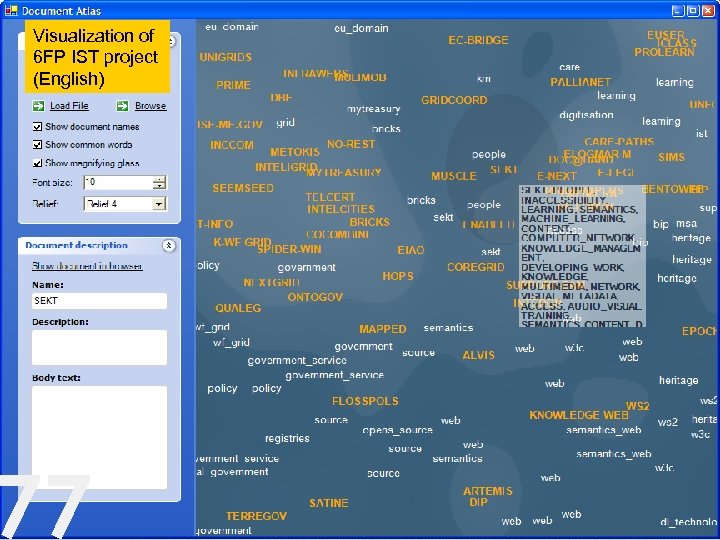This screenshot has width=720, height=540.
Task: Click inside the Description text box
Action: click(99, 347)
